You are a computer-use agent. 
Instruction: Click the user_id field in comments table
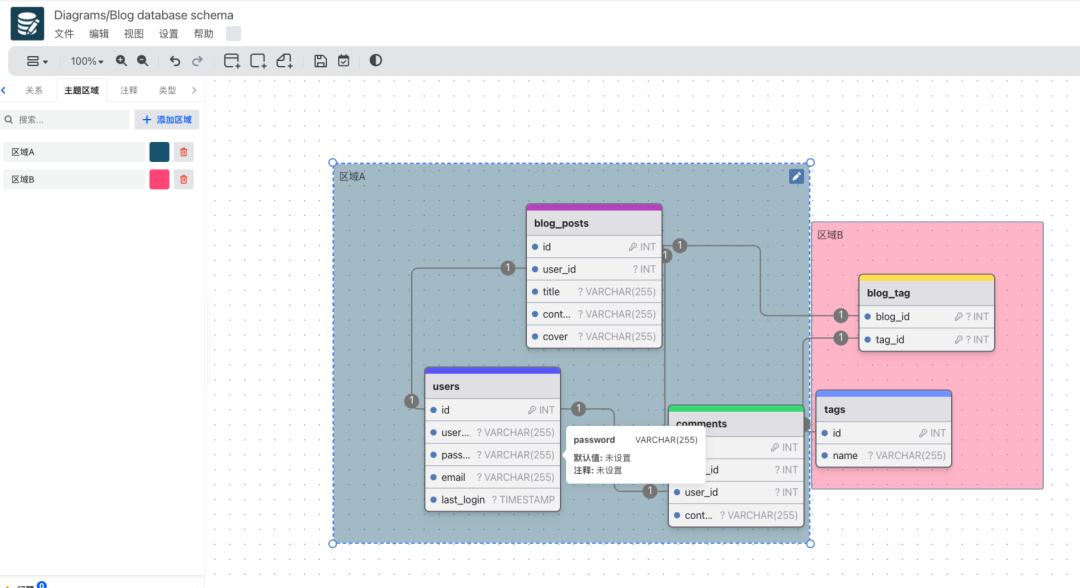(736, 492)
